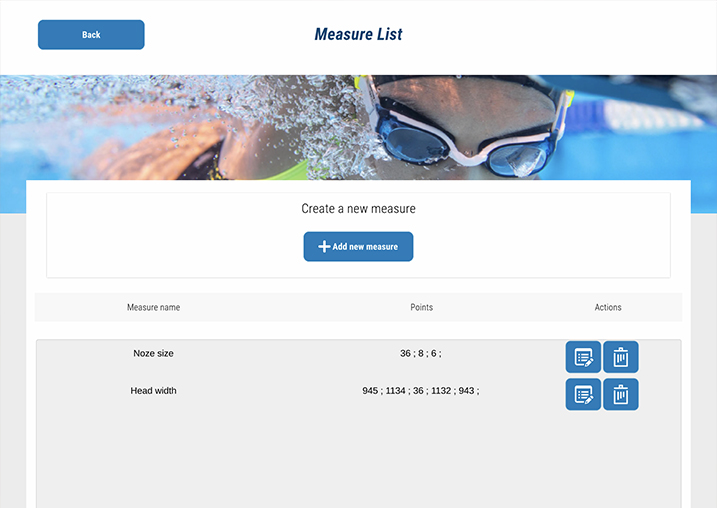Click the Measure name column header
Screen dimensions: 717x508
click(153, 307)
